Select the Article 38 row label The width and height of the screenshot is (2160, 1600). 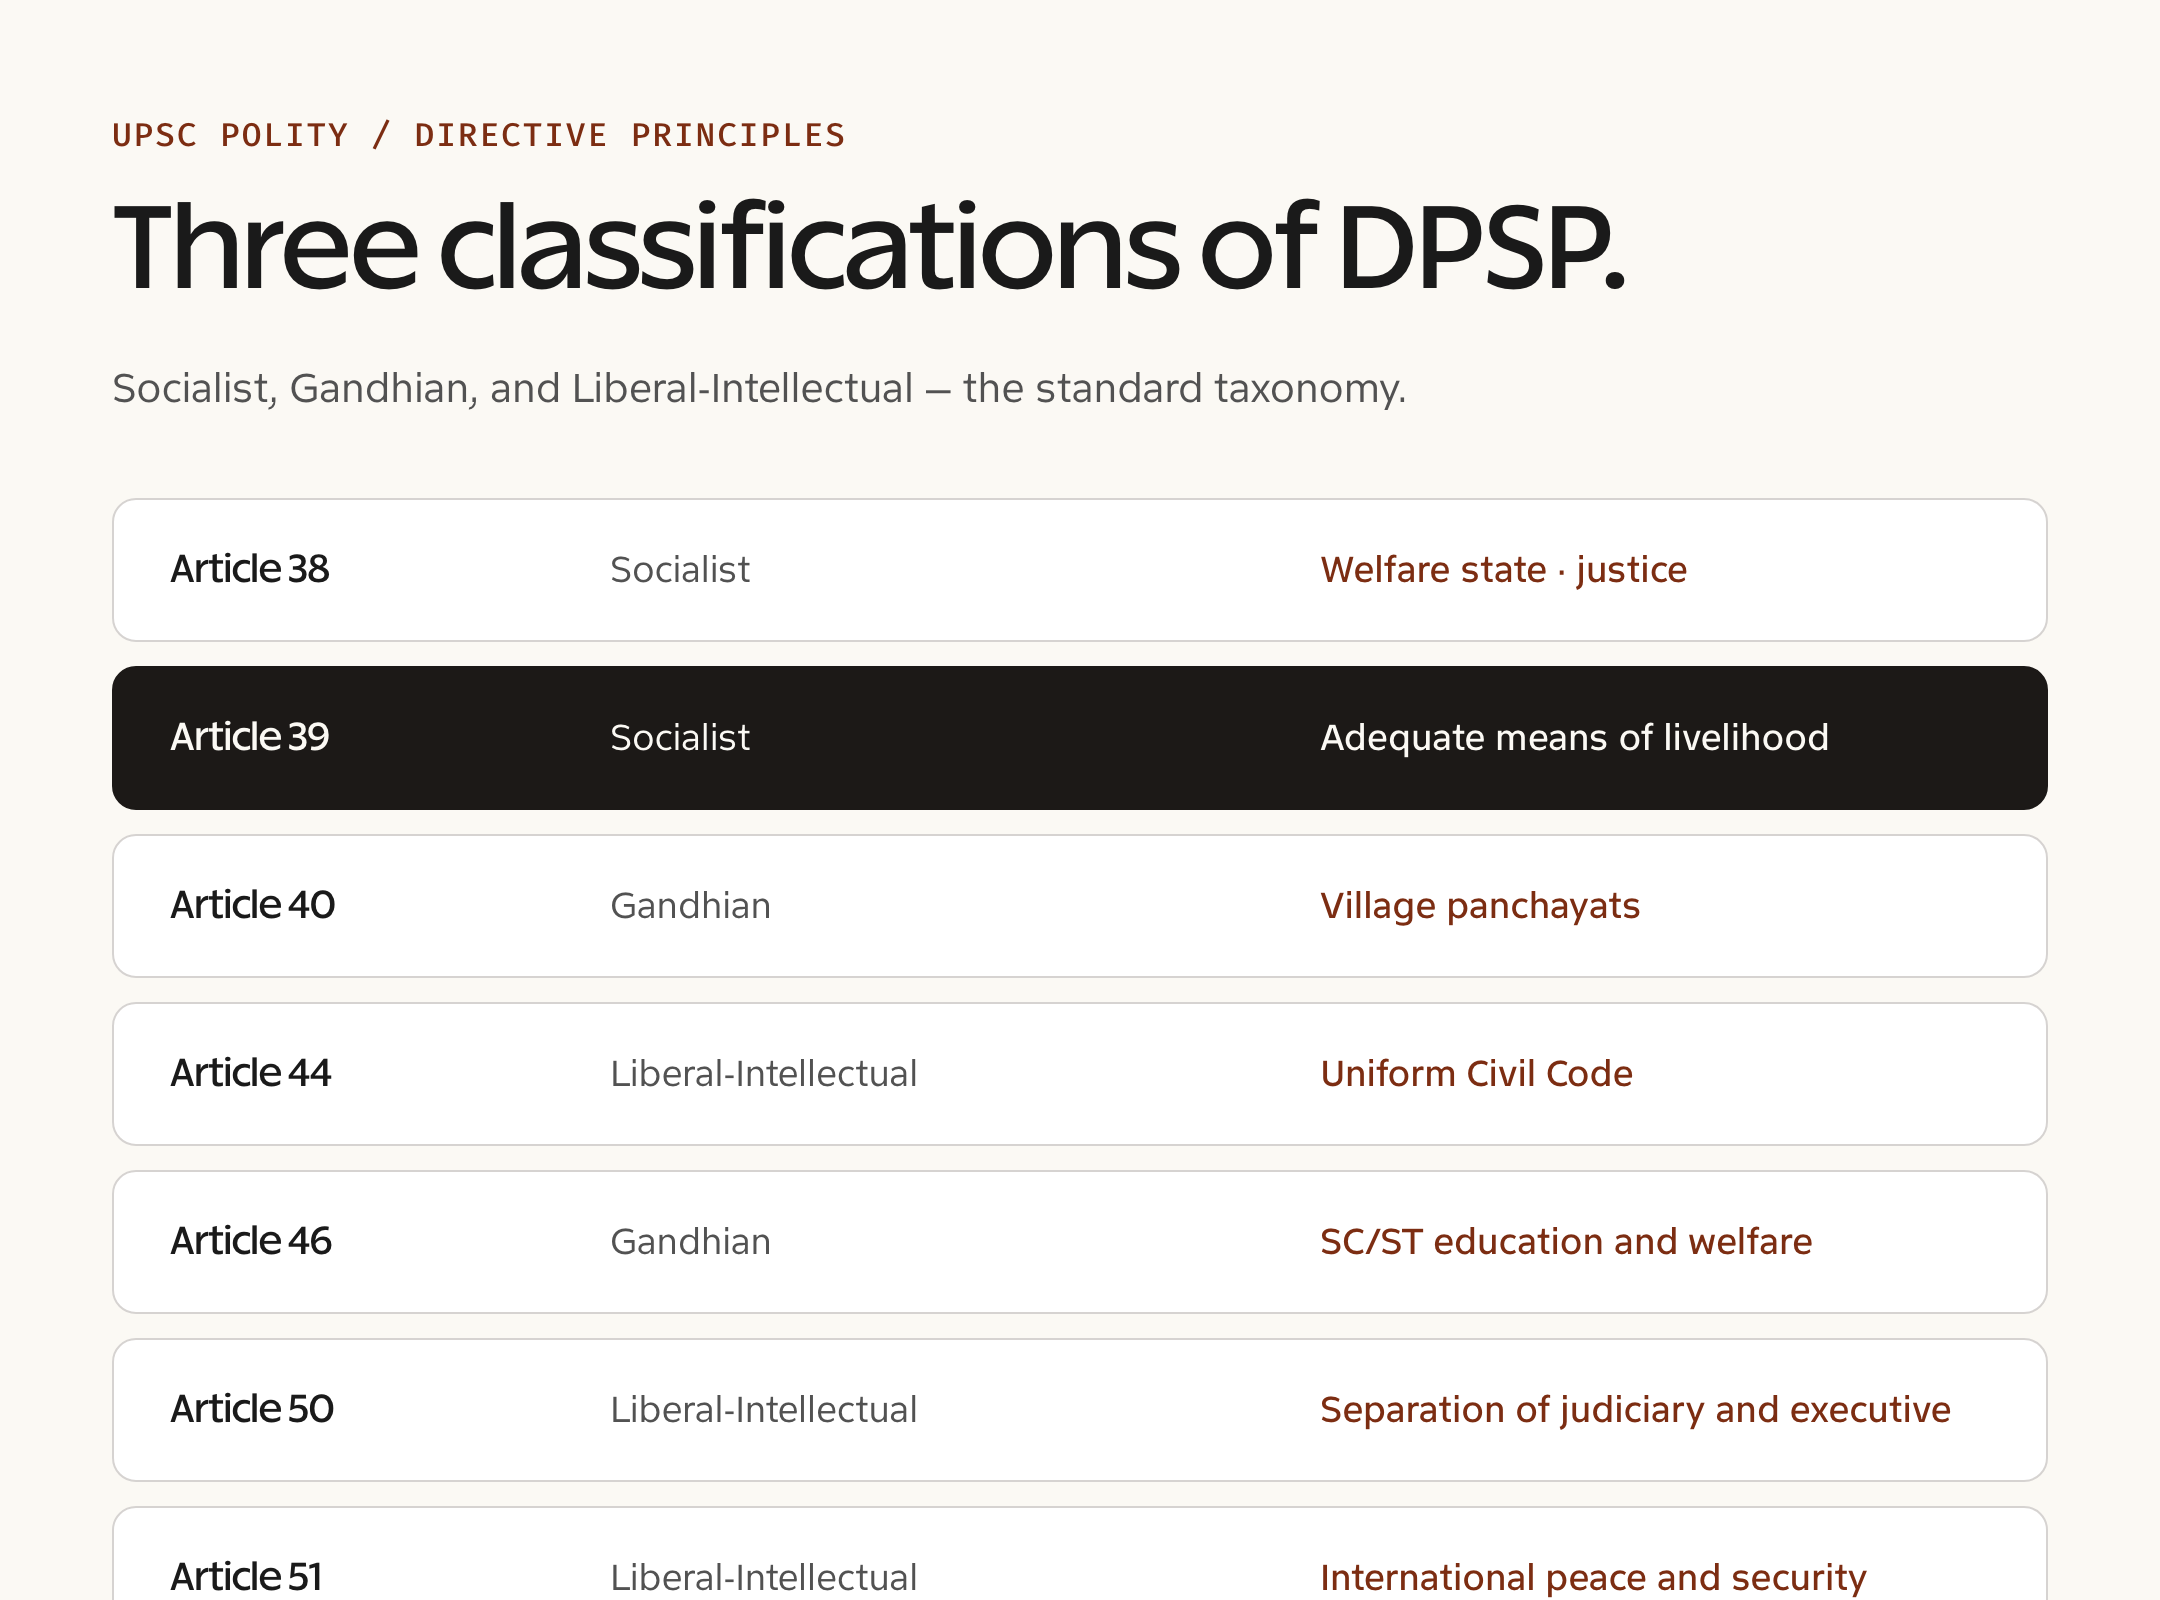pyautogui.click(x=250, y=569)
